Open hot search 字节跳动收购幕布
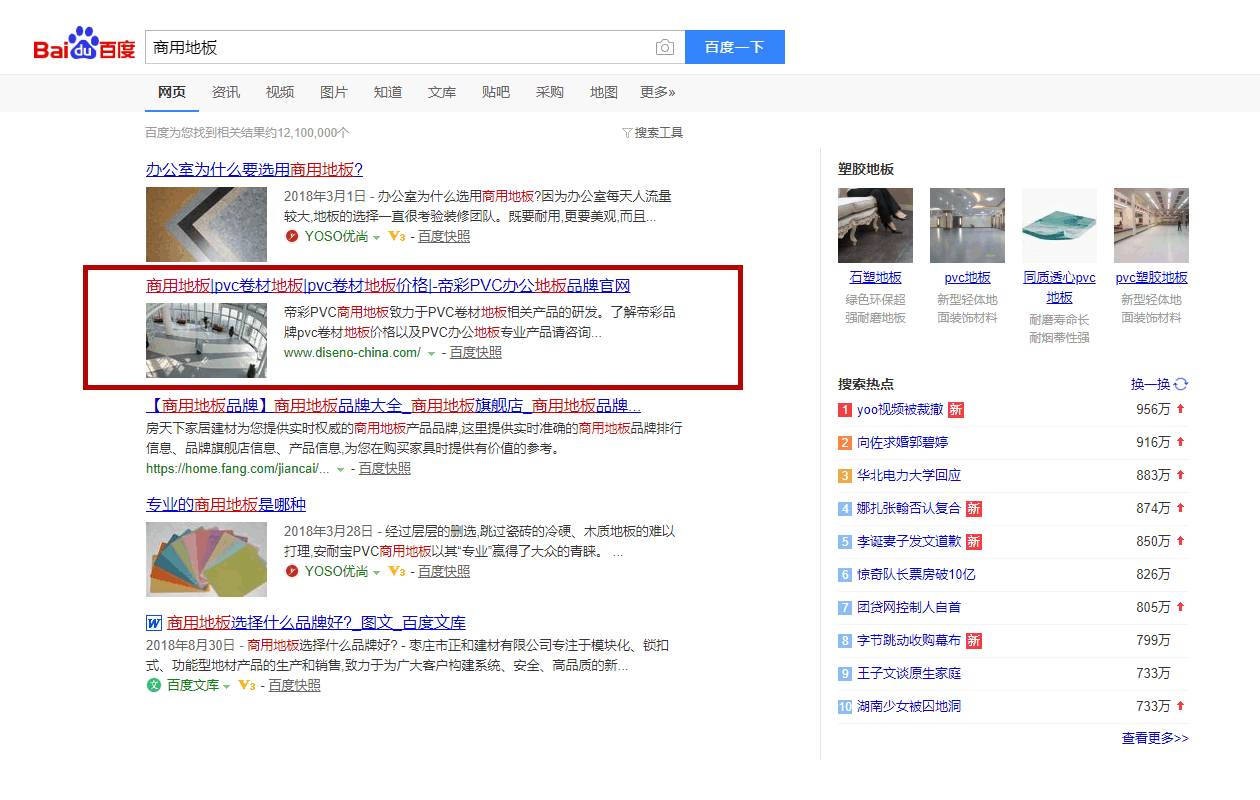This screenshot has height=800, width=1260. coord(909,641)
